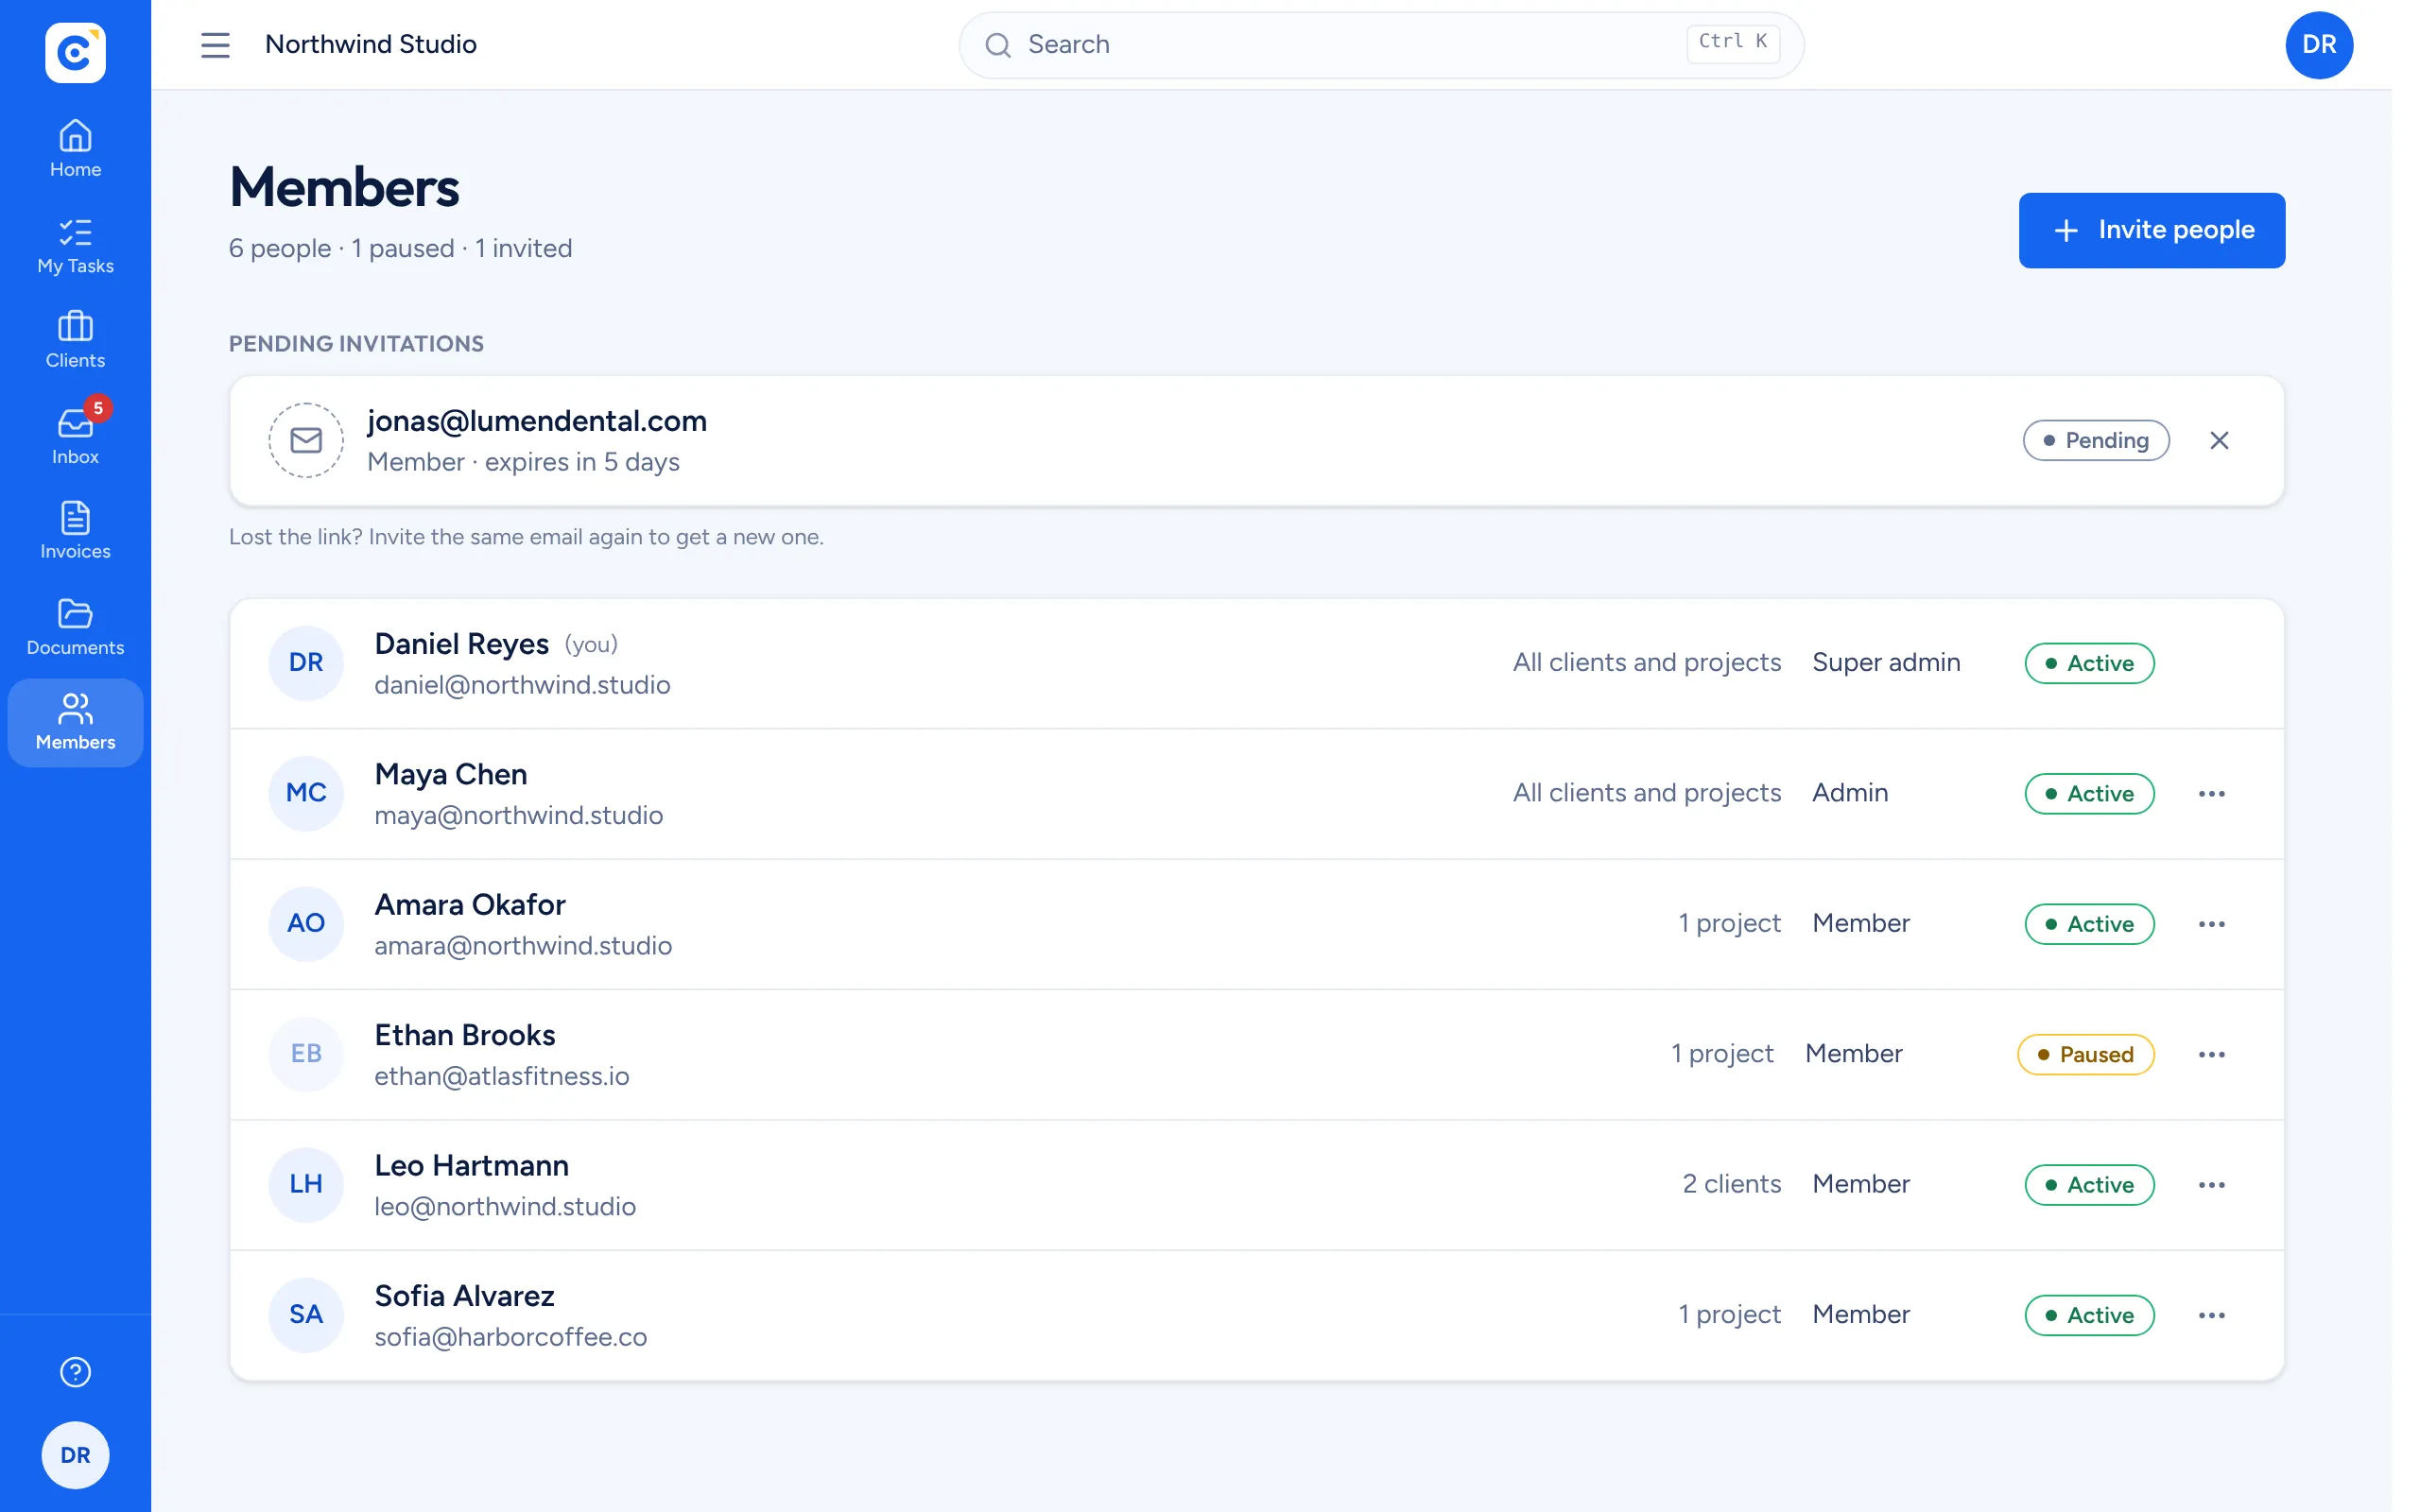Image resolution: width=2420 pixels, height=1512 pixels.
Task: Click the app logo in the sidebar
Action: tap(75, 53)
